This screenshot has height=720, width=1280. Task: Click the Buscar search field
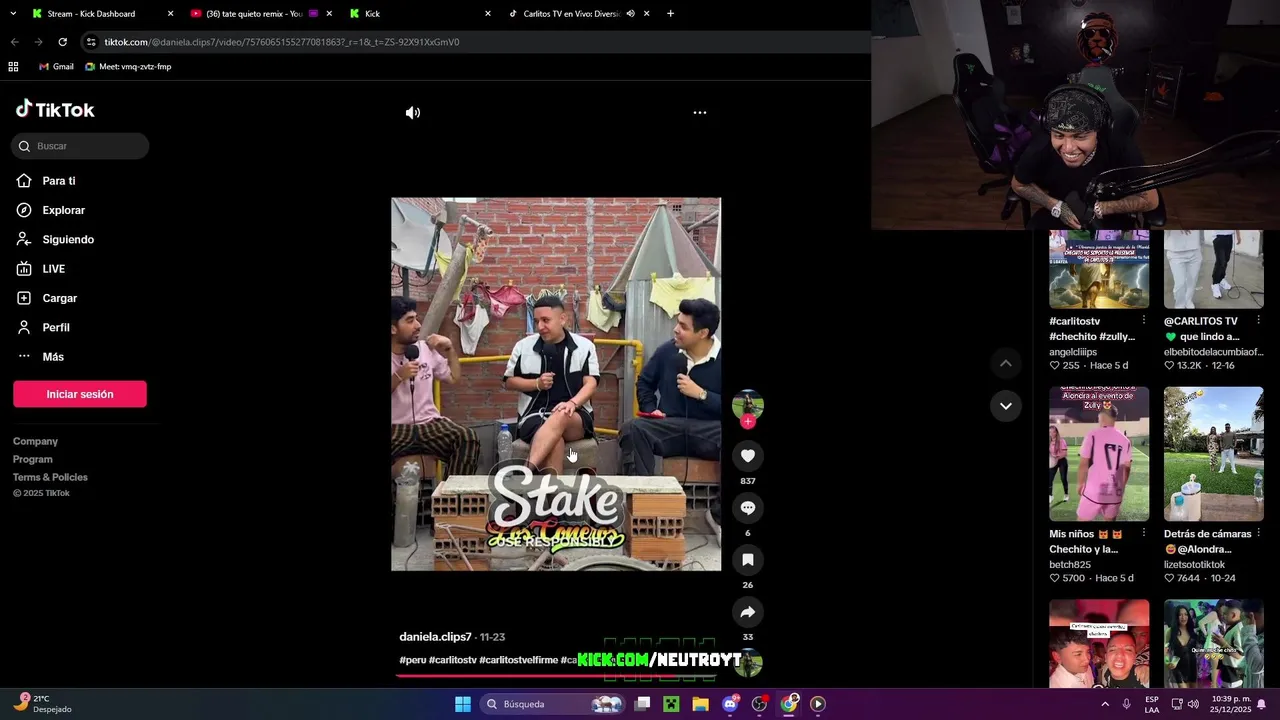pyautogui.click(x=80, y=146)
